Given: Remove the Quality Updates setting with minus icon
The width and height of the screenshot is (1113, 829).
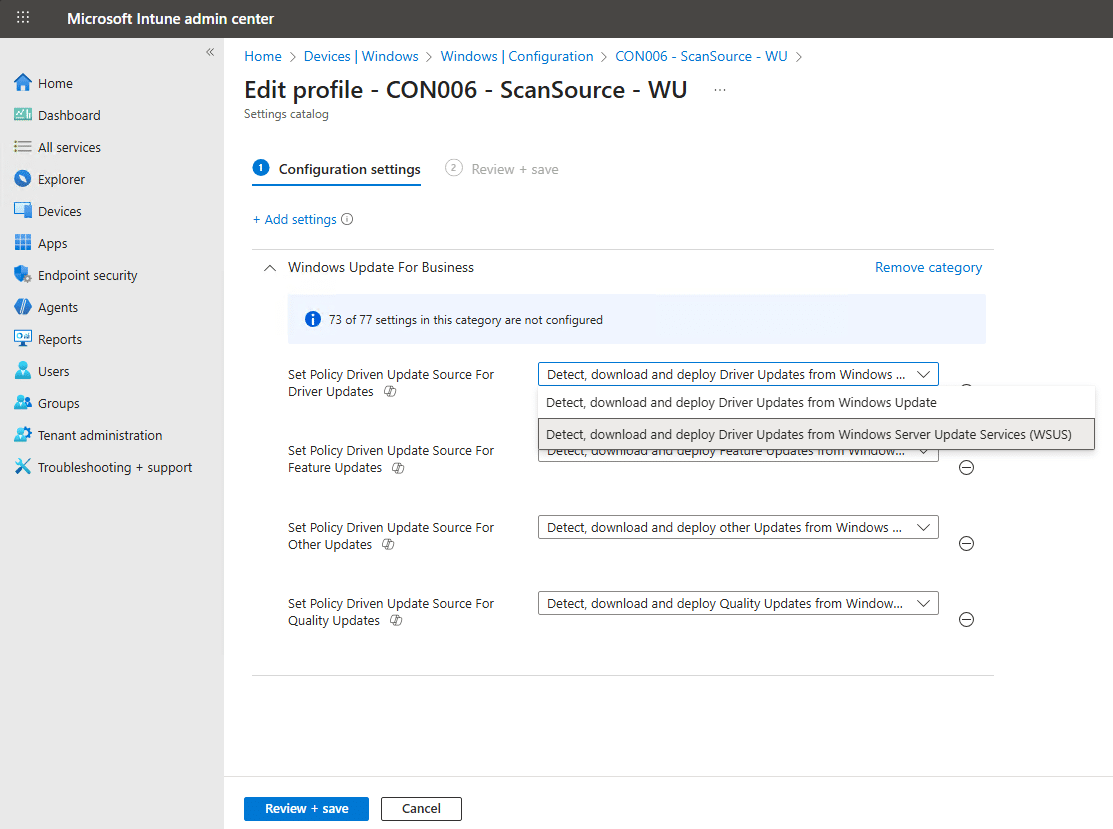Looking at the screenshot, I should tap(966, 620).
